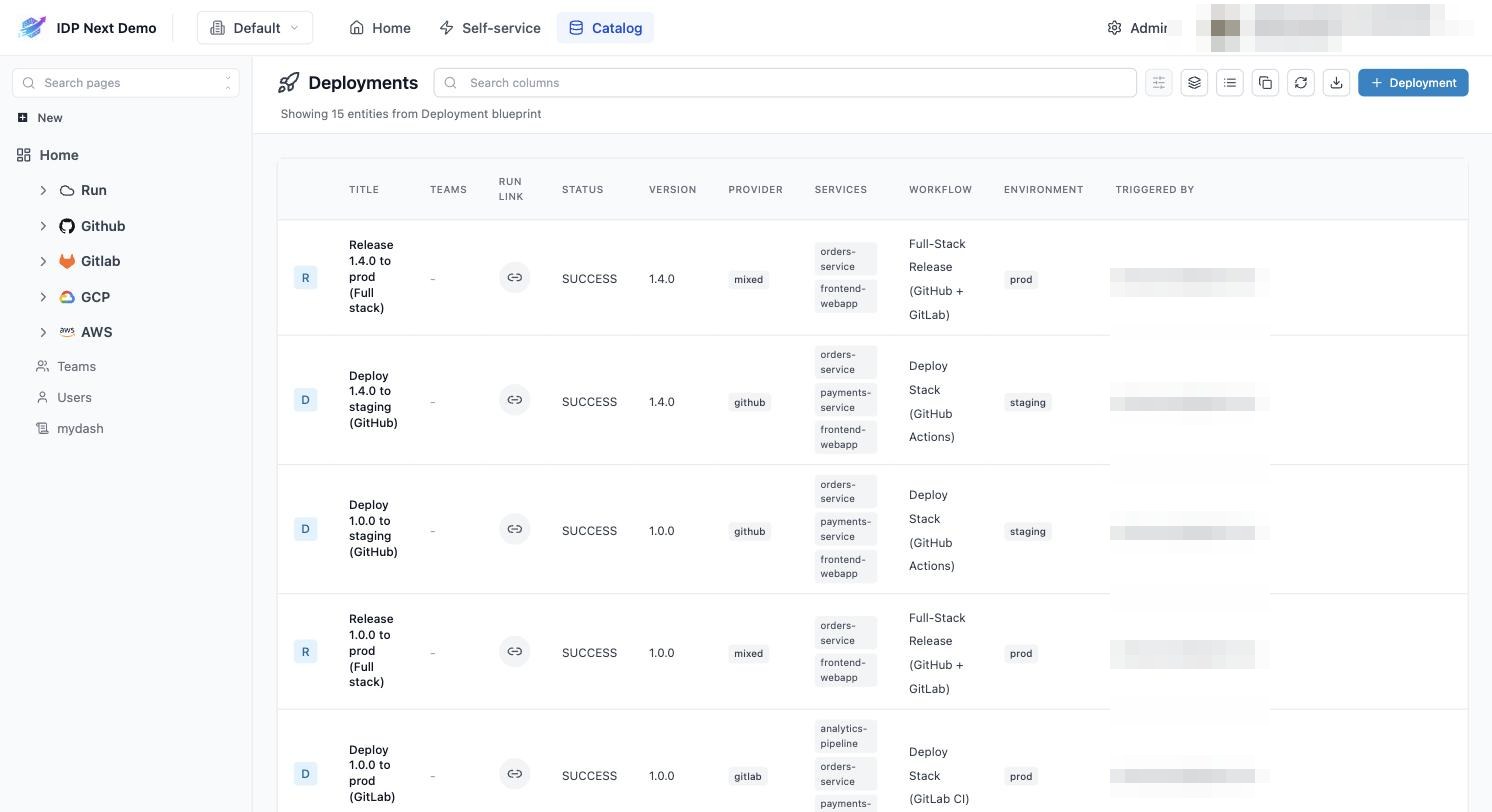This screenshot has height=812, width=1492.
Task: Open run link for Release 1.0.0 to prod
Action: pos(514,652)
